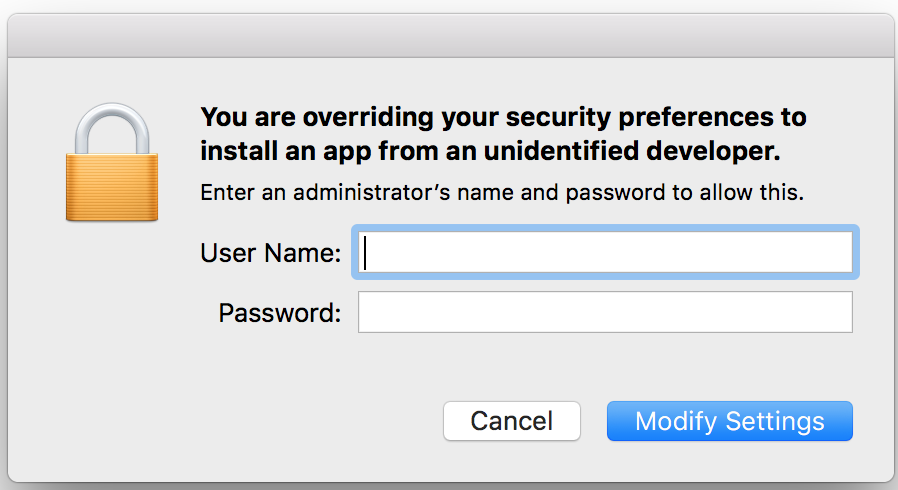
Task: Dismiss the dialog with Cancel
Action: point(511,421)
